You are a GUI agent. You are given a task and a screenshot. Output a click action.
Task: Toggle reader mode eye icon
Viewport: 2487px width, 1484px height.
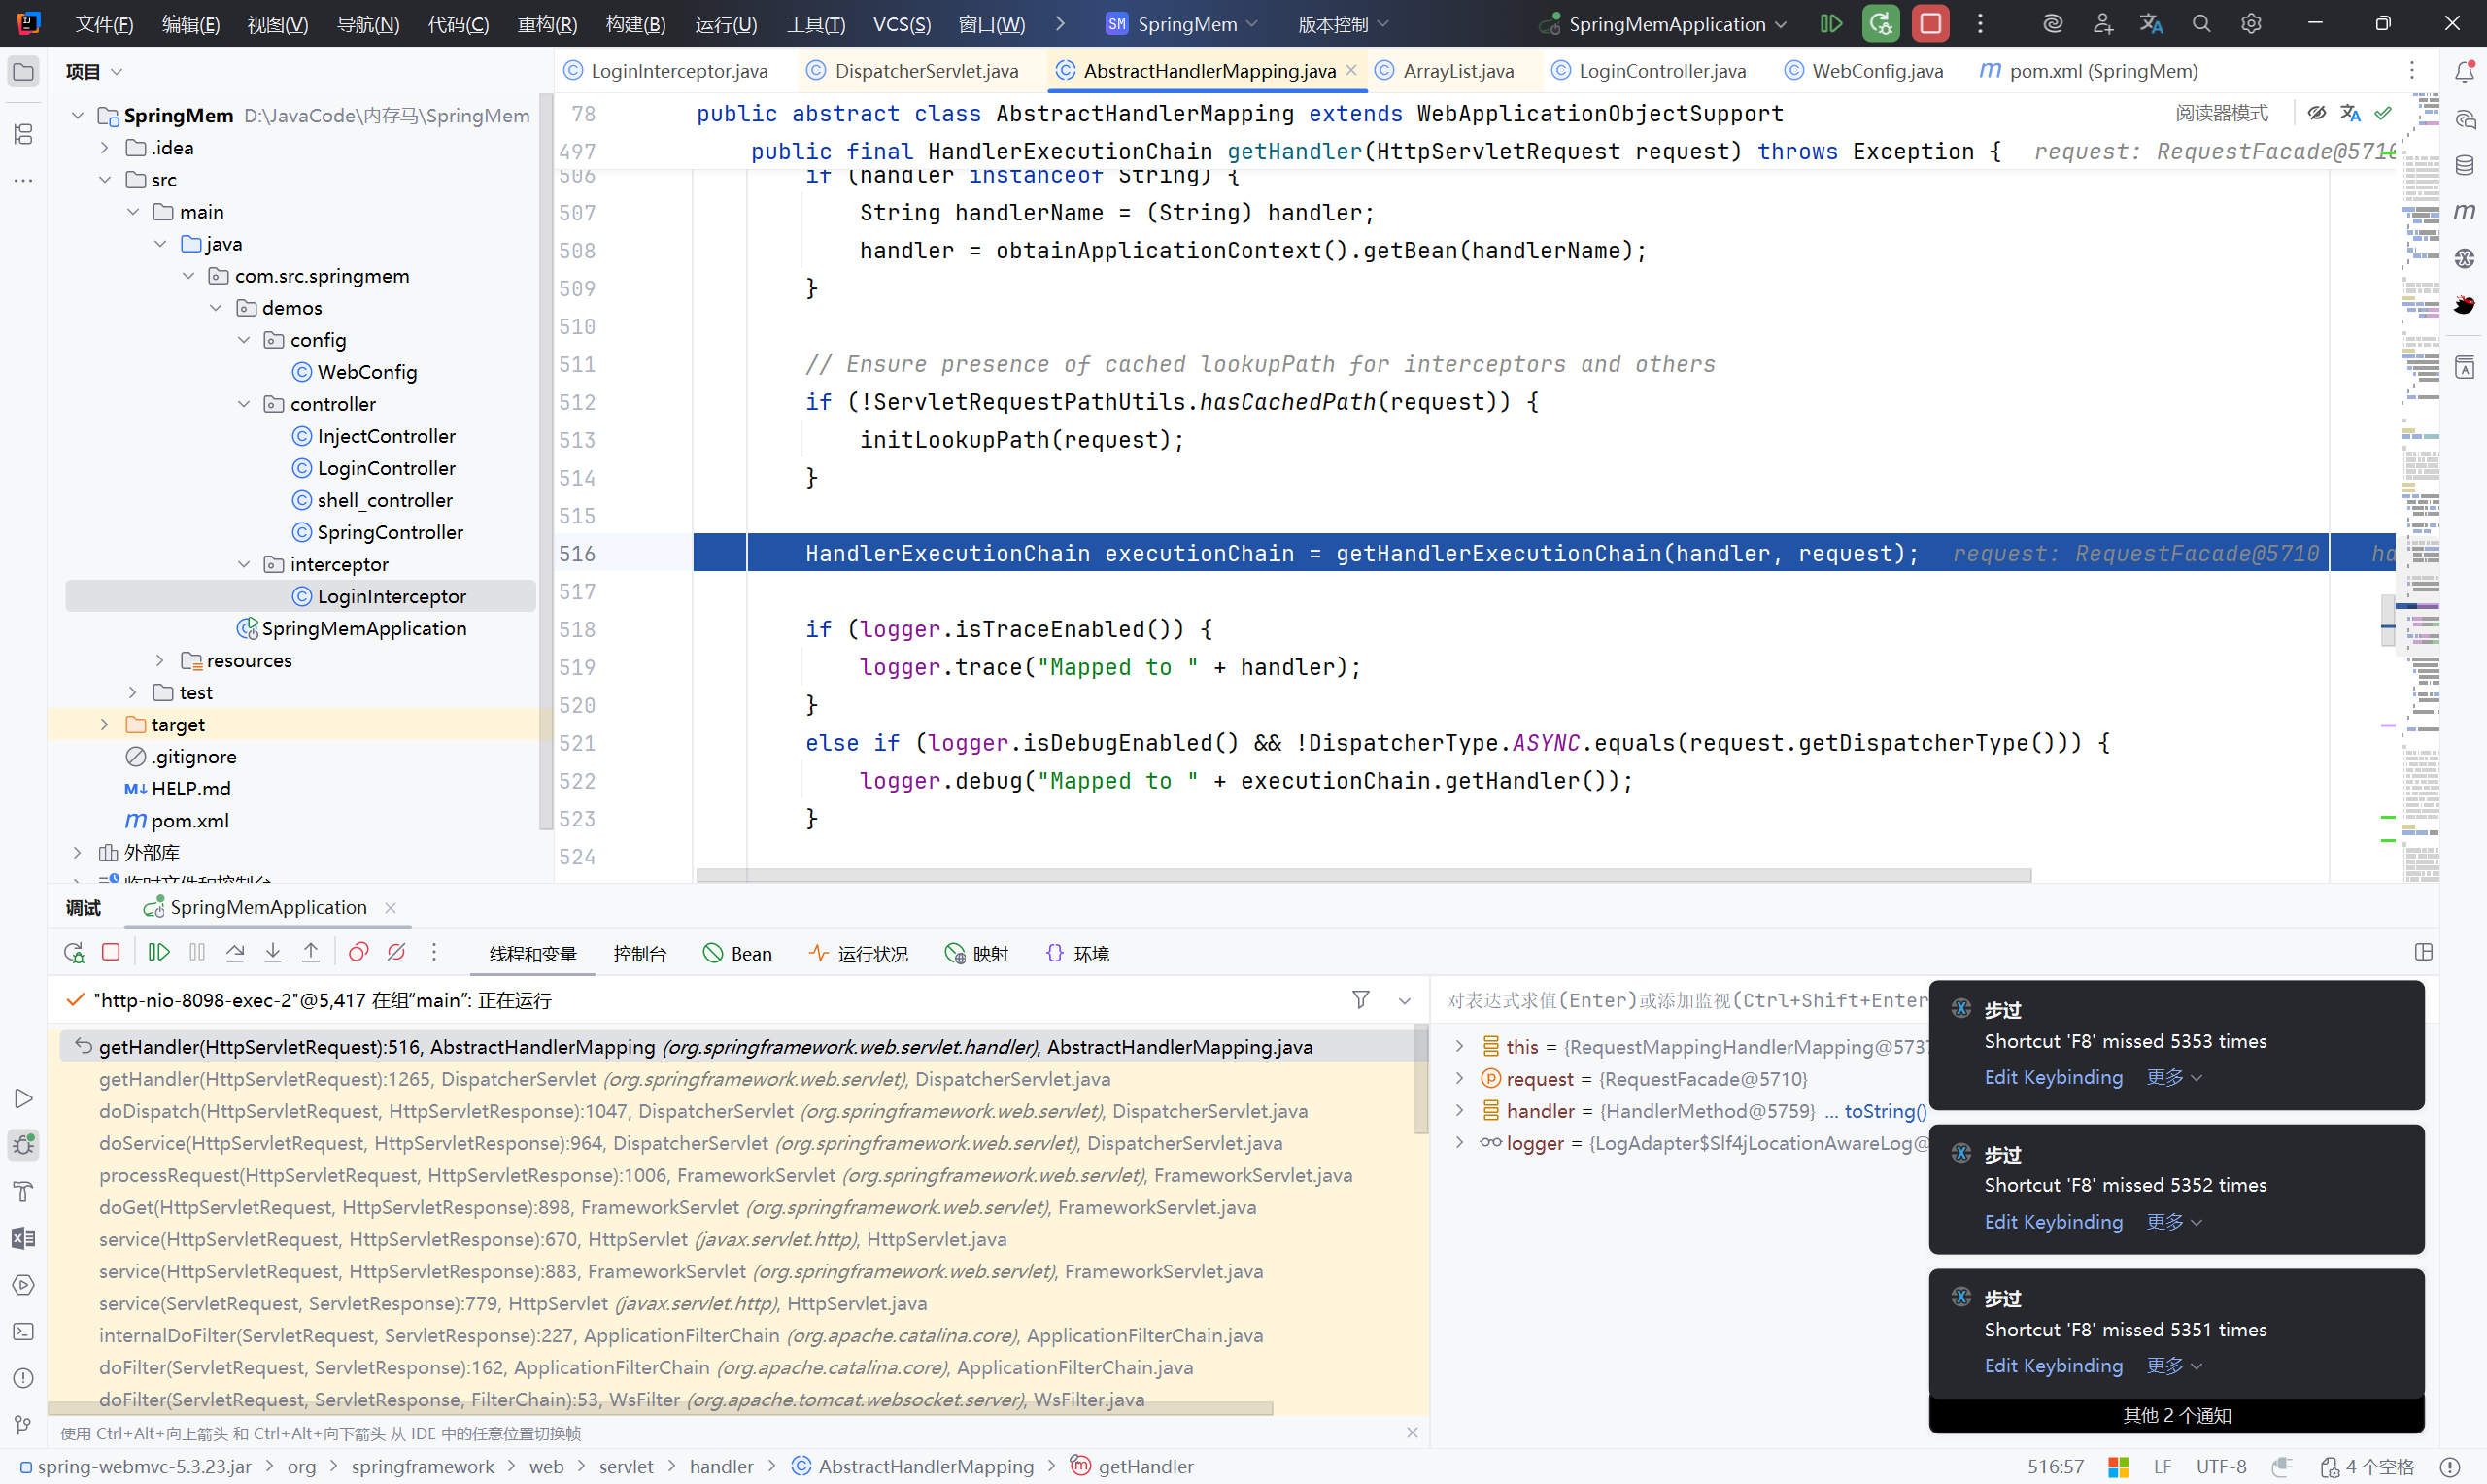(x=2316, y=113)
